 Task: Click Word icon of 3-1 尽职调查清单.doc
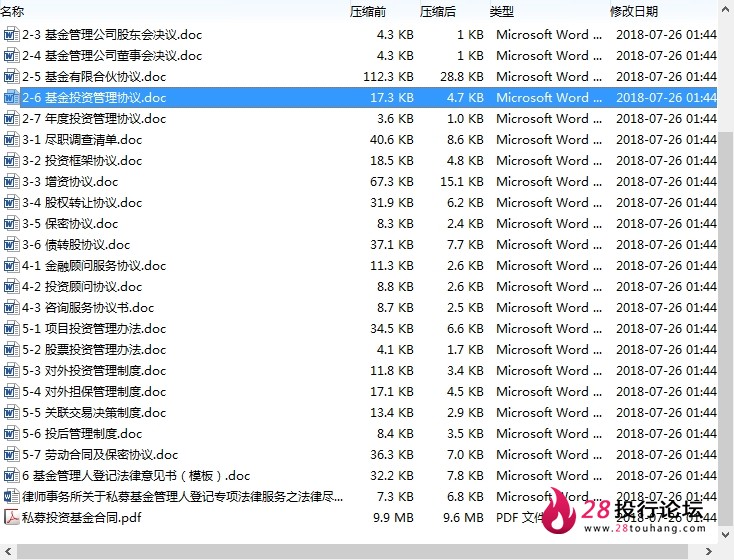(11, 140)
